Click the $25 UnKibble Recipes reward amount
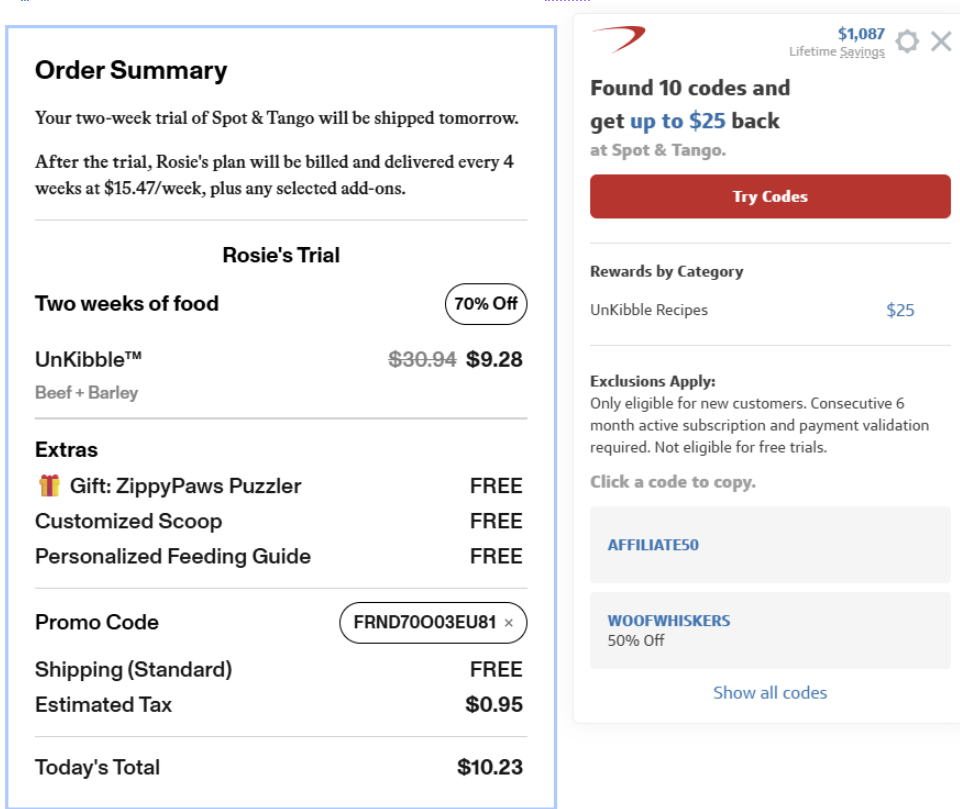The height and width of the screenshot is (809, 960). coord(900,310)
